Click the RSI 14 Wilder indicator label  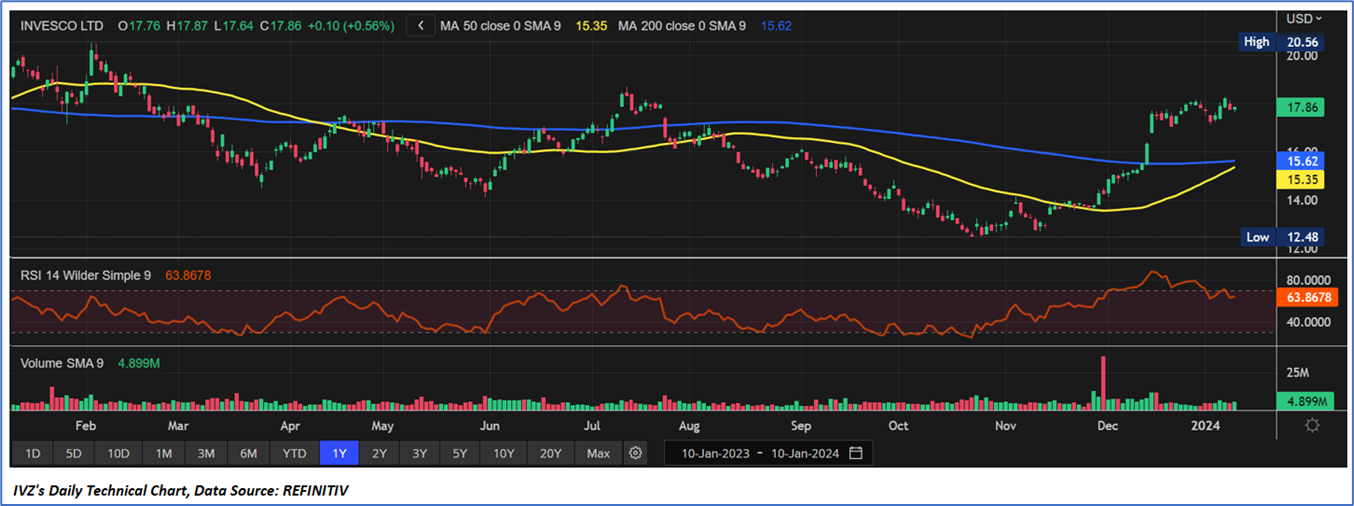pyautogui.click(x=88, y=274)
